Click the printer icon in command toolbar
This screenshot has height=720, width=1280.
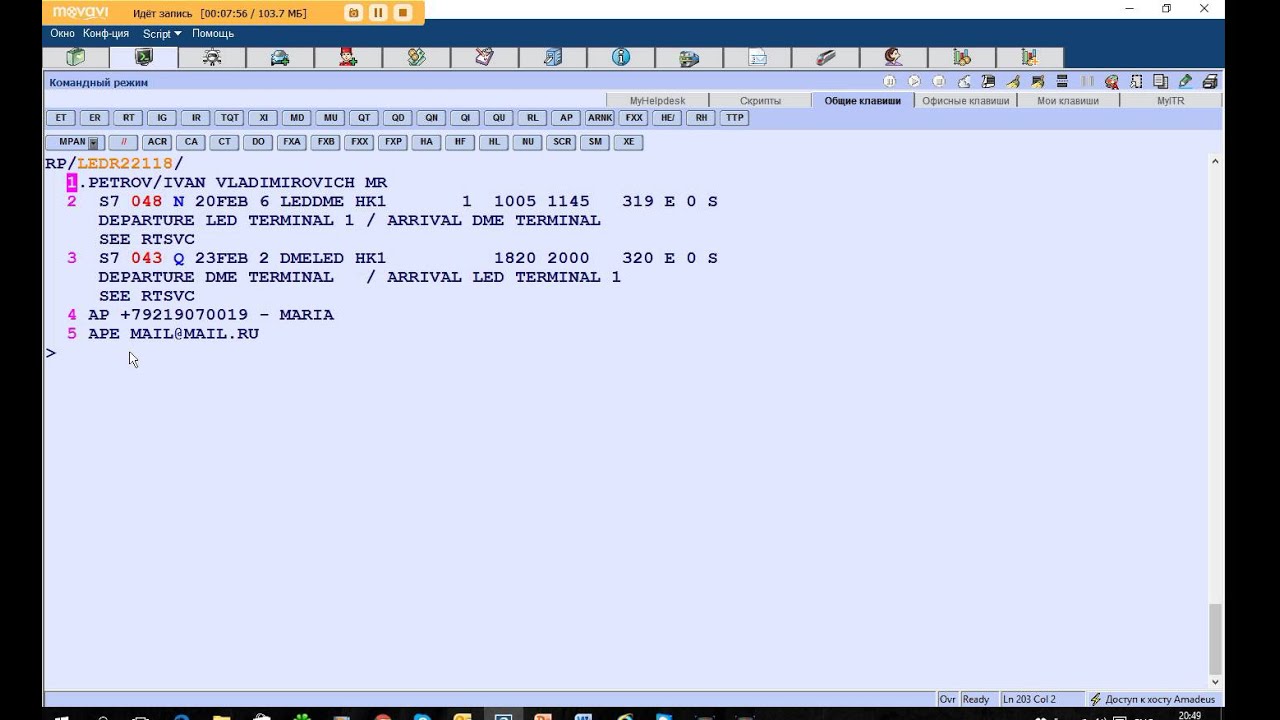click(1210, 82)
